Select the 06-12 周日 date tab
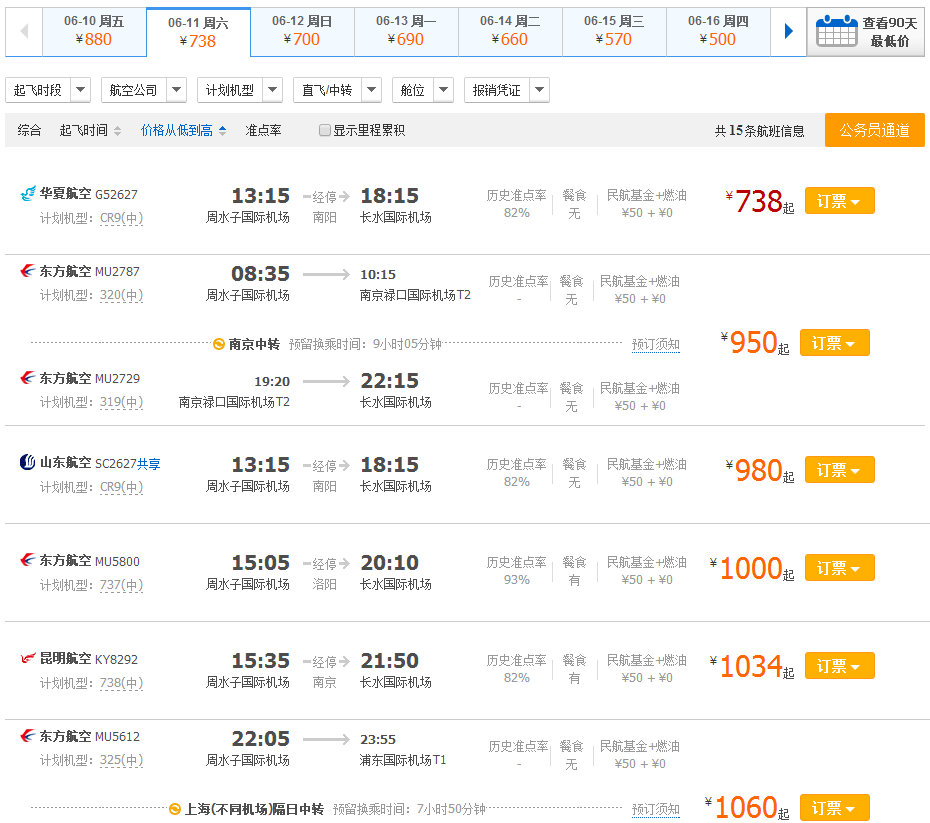 (x=302, y=31)
